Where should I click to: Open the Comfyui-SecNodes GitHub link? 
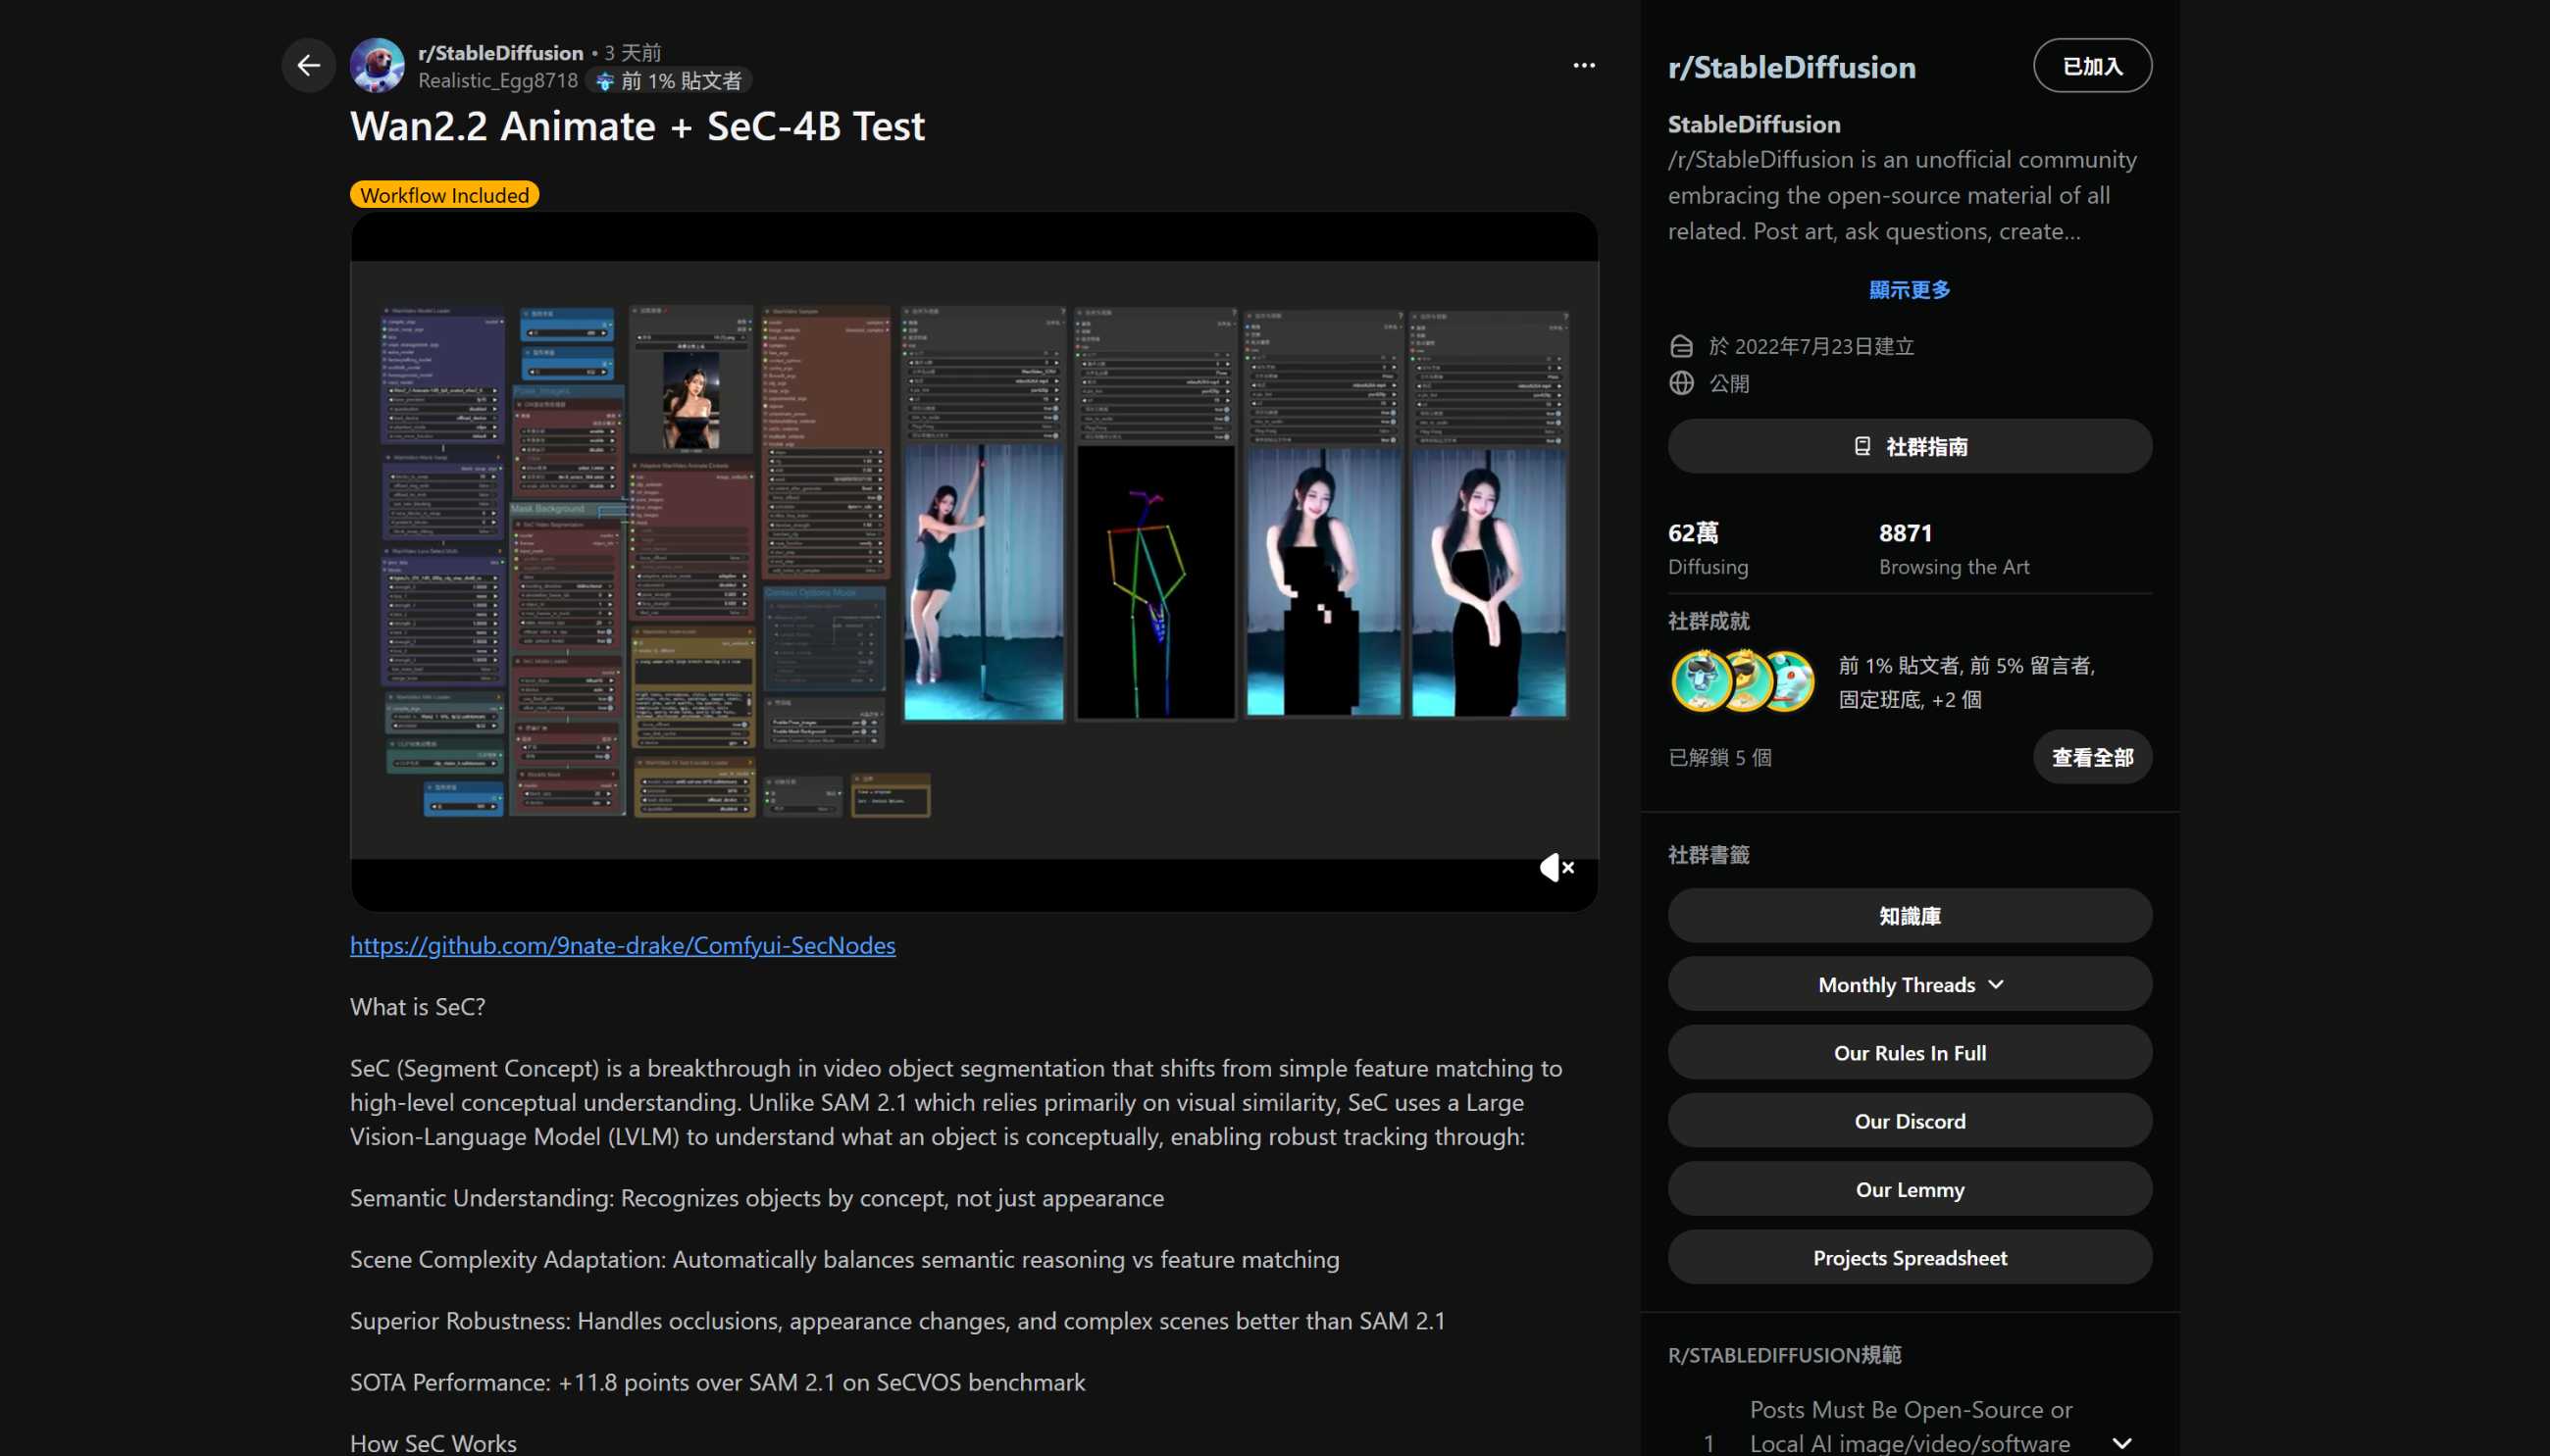click(622, 945)
